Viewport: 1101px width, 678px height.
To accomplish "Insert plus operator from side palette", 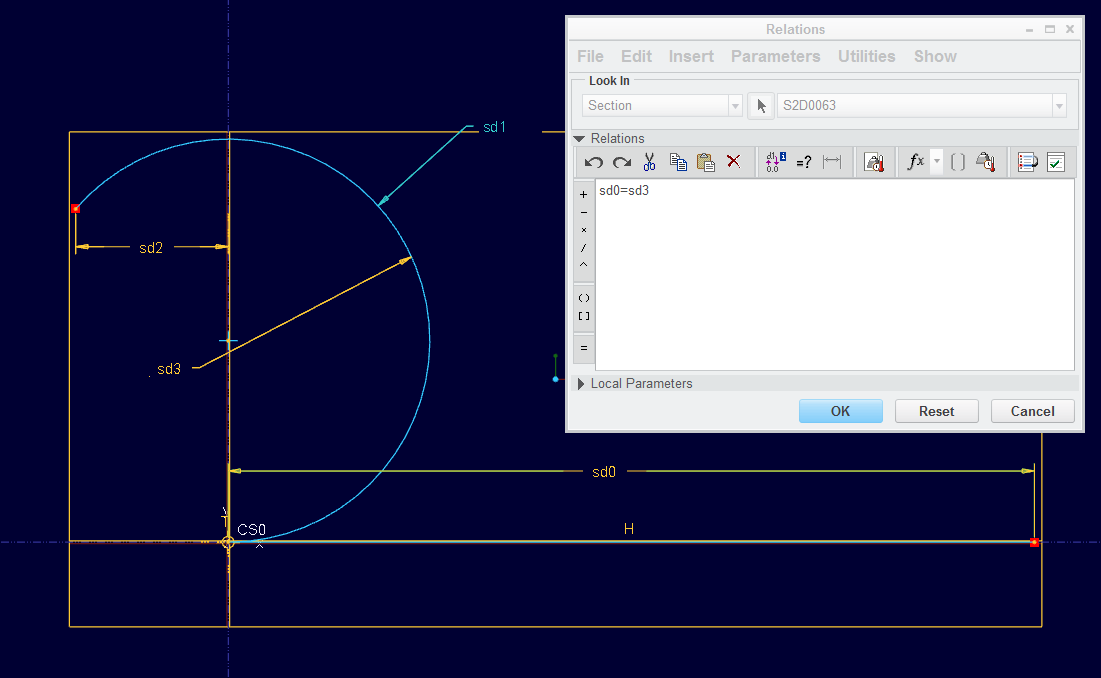I will 584,194.
